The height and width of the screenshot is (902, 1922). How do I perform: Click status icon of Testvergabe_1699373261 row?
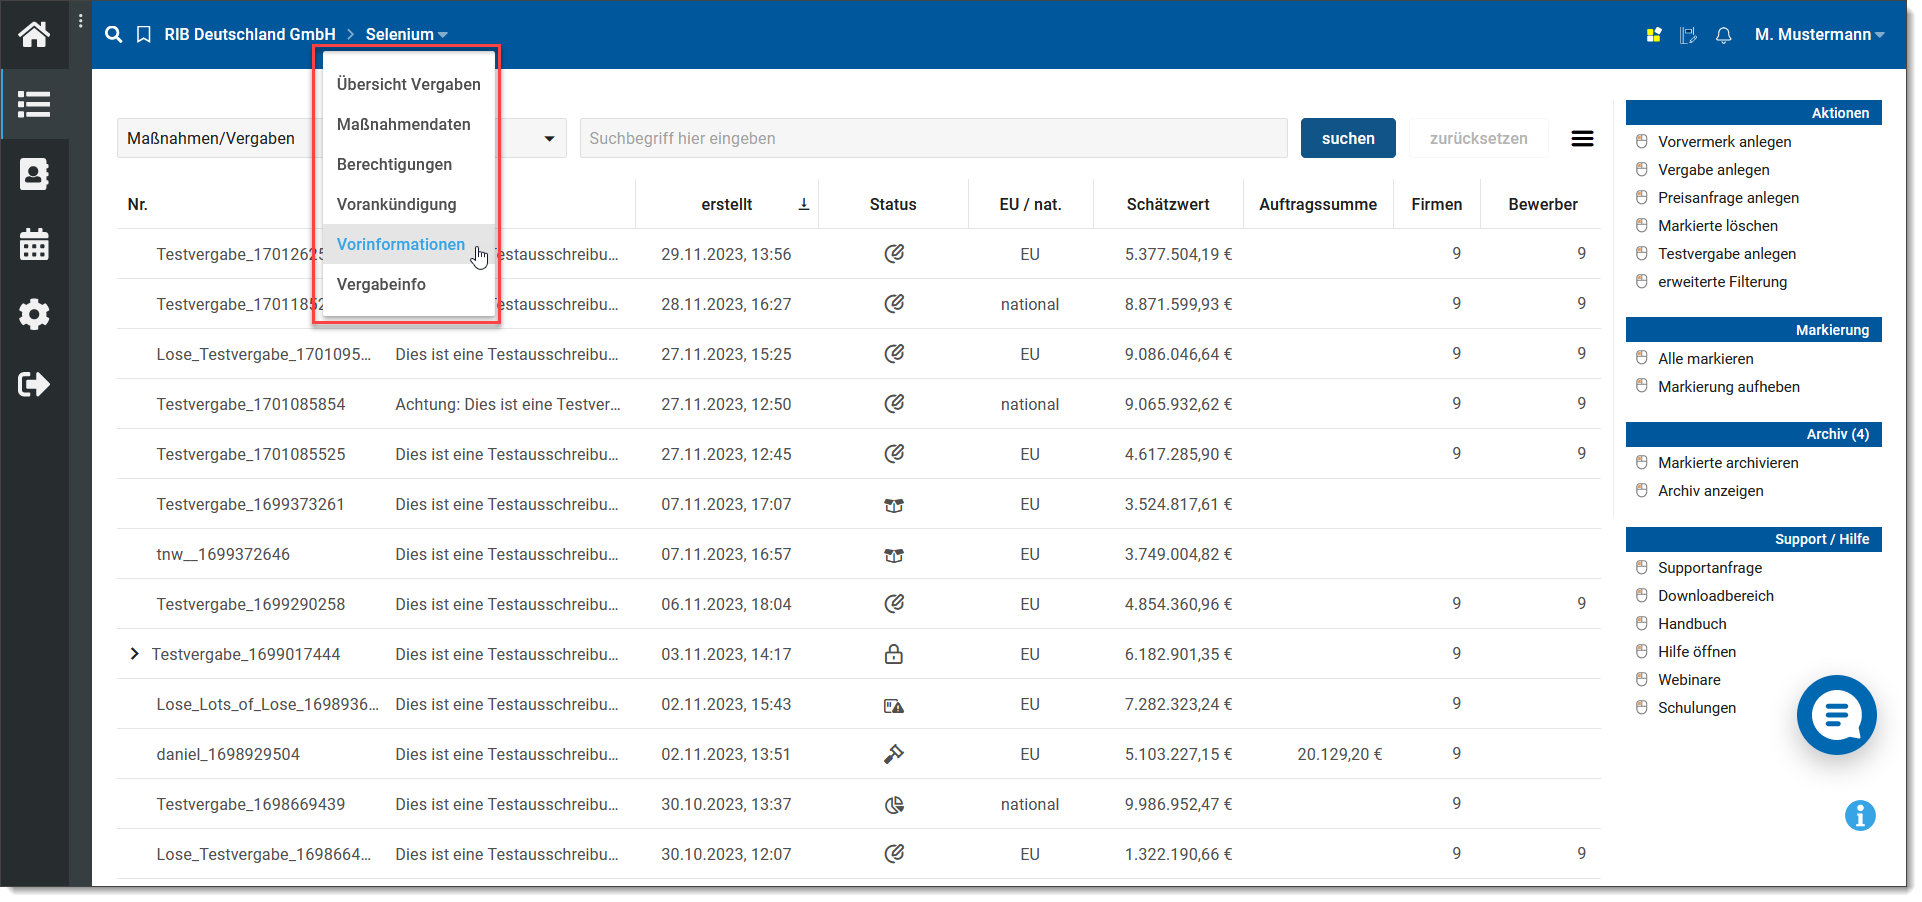pyautogui.click(x=894, y=505)
